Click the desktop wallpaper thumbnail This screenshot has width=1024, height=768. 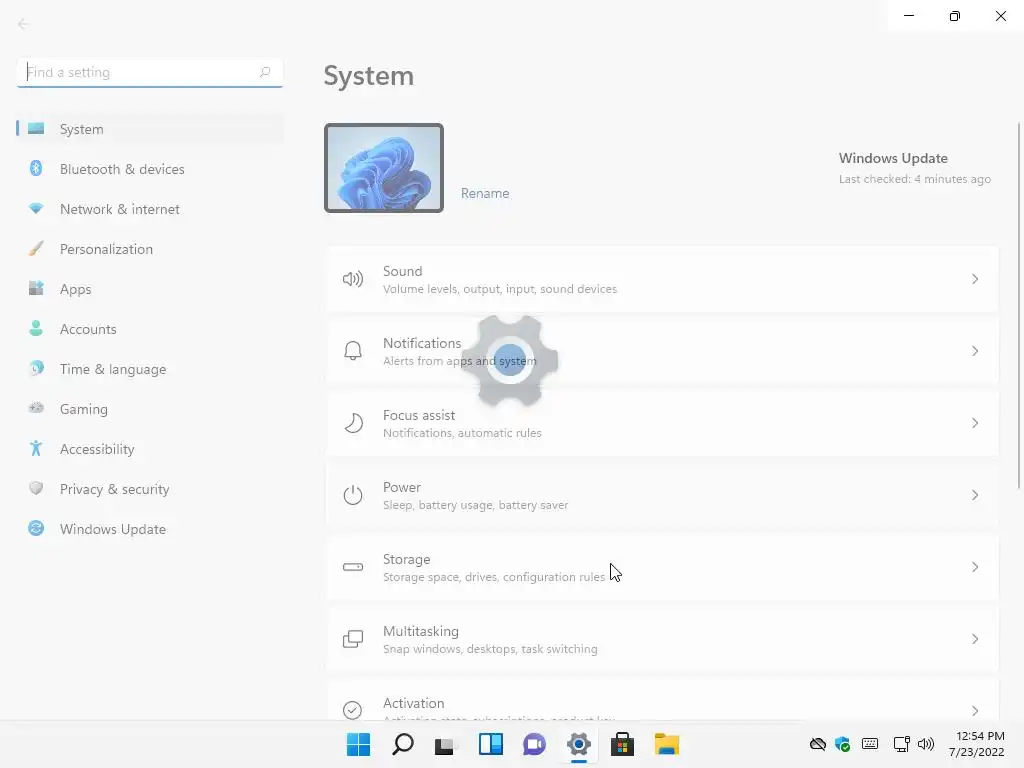(384, 168)
